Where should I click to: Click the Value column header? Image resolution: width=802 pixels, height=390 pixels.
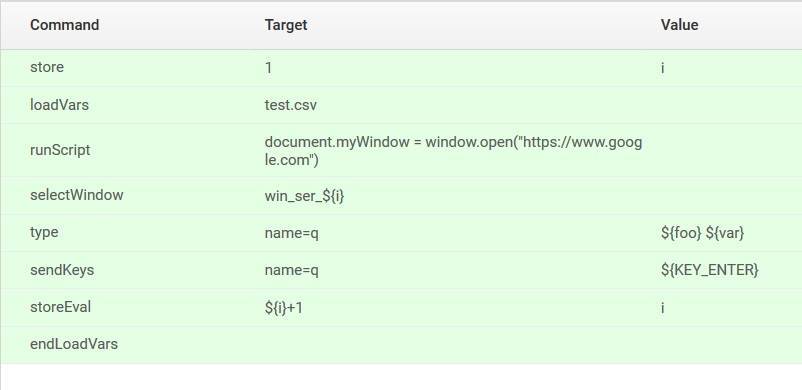(x=679, y=25)
